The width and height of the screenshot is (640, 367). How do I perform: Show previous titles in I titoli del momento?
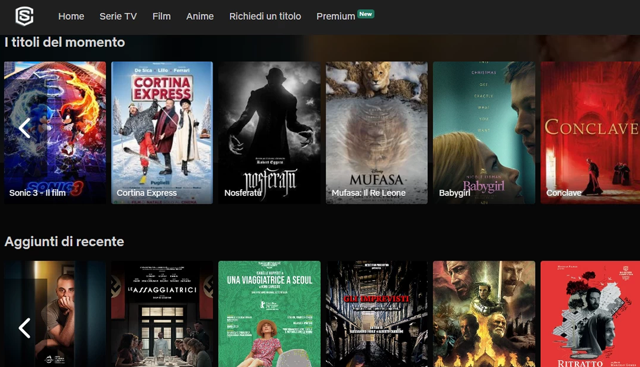(x=24, y=128)
